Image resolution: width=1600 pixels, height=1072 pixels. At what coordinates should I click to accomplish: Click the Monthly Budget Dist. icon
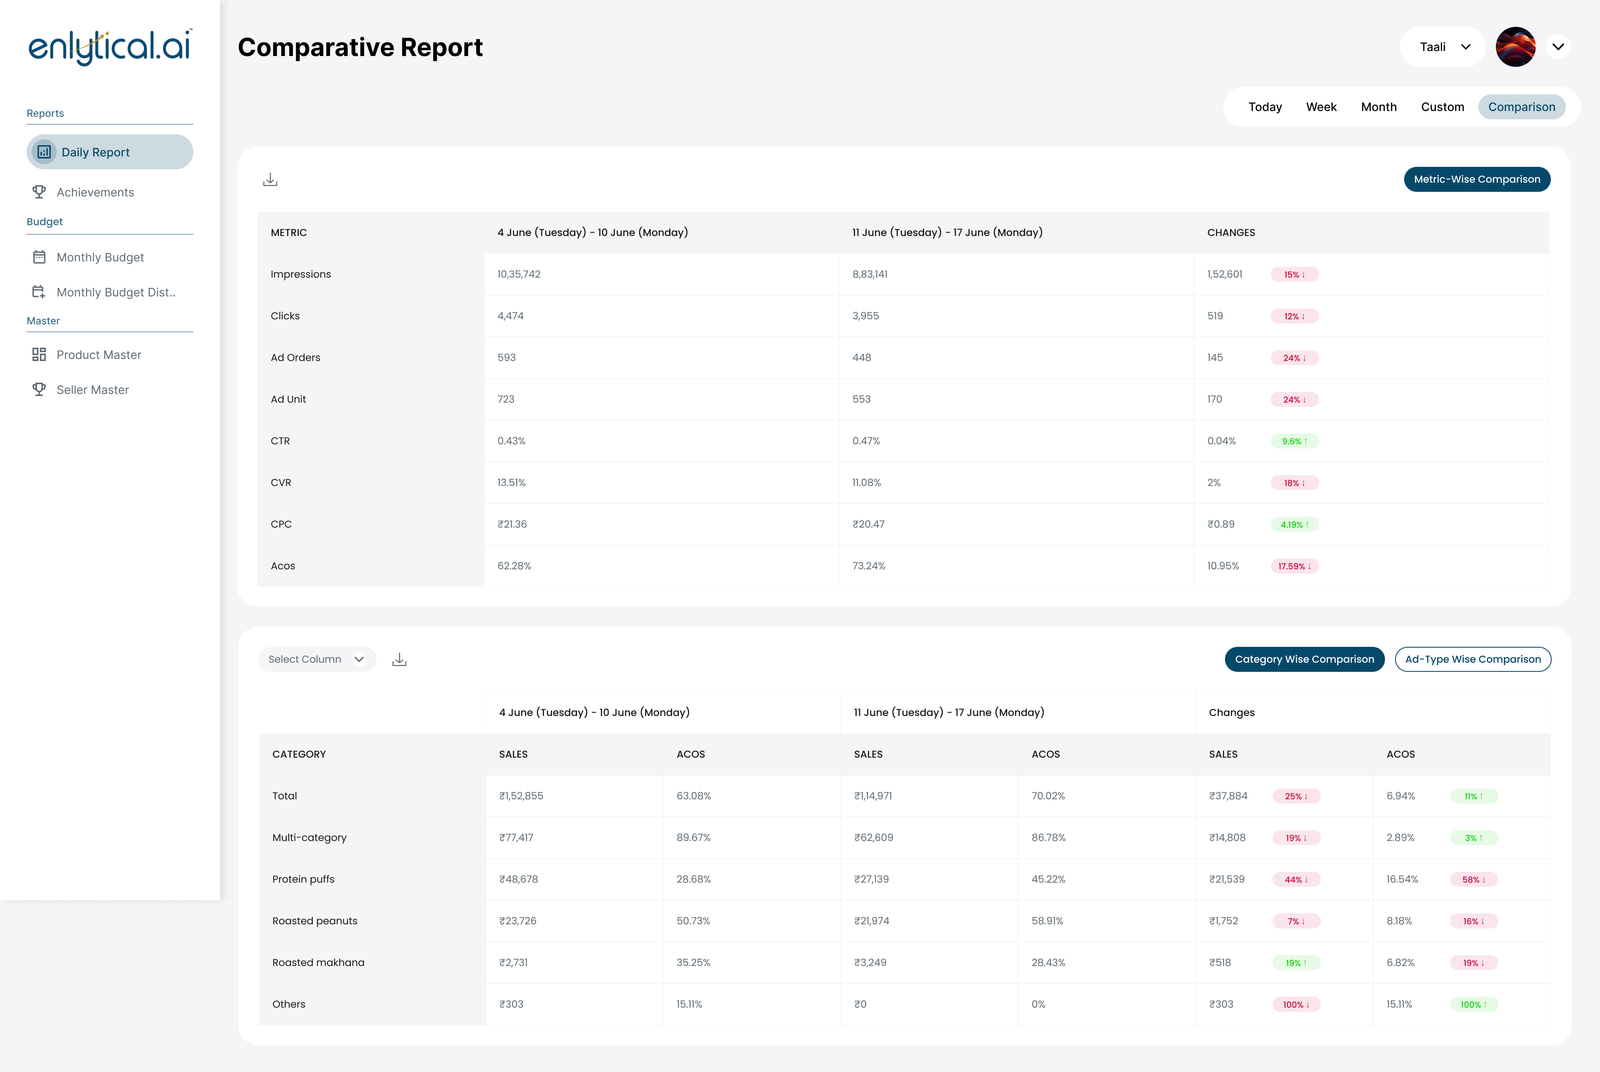(39, 292)
